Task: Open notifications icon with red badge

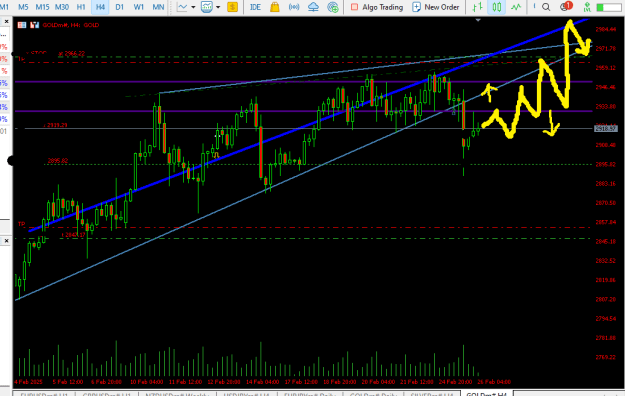Action: point(566,6)
